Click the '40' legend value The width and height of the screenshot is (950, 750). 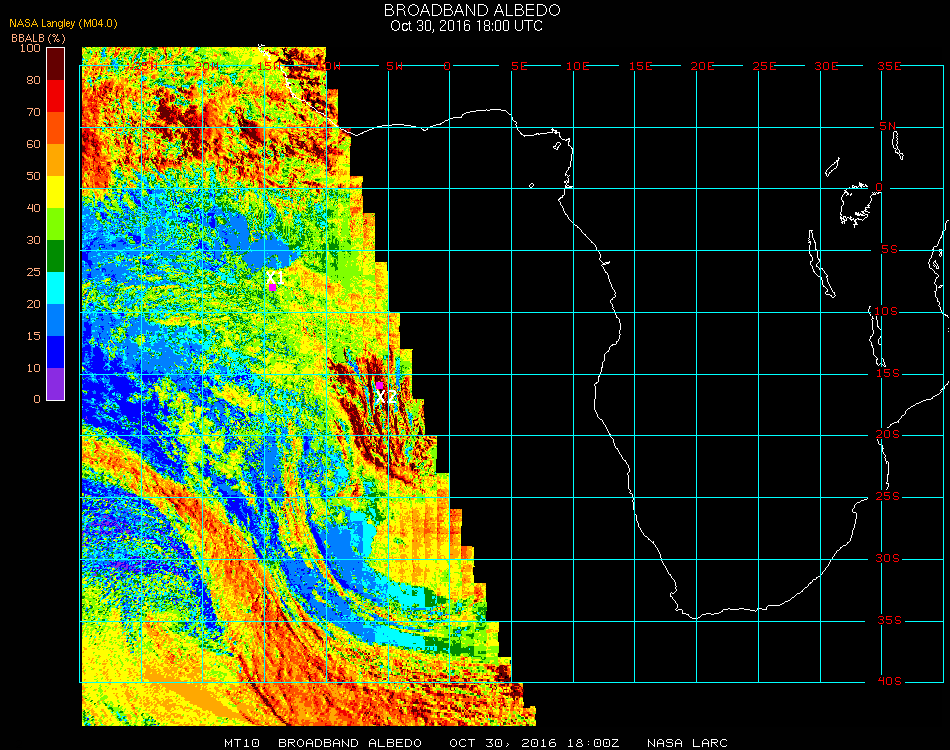(x=33, y=208)
